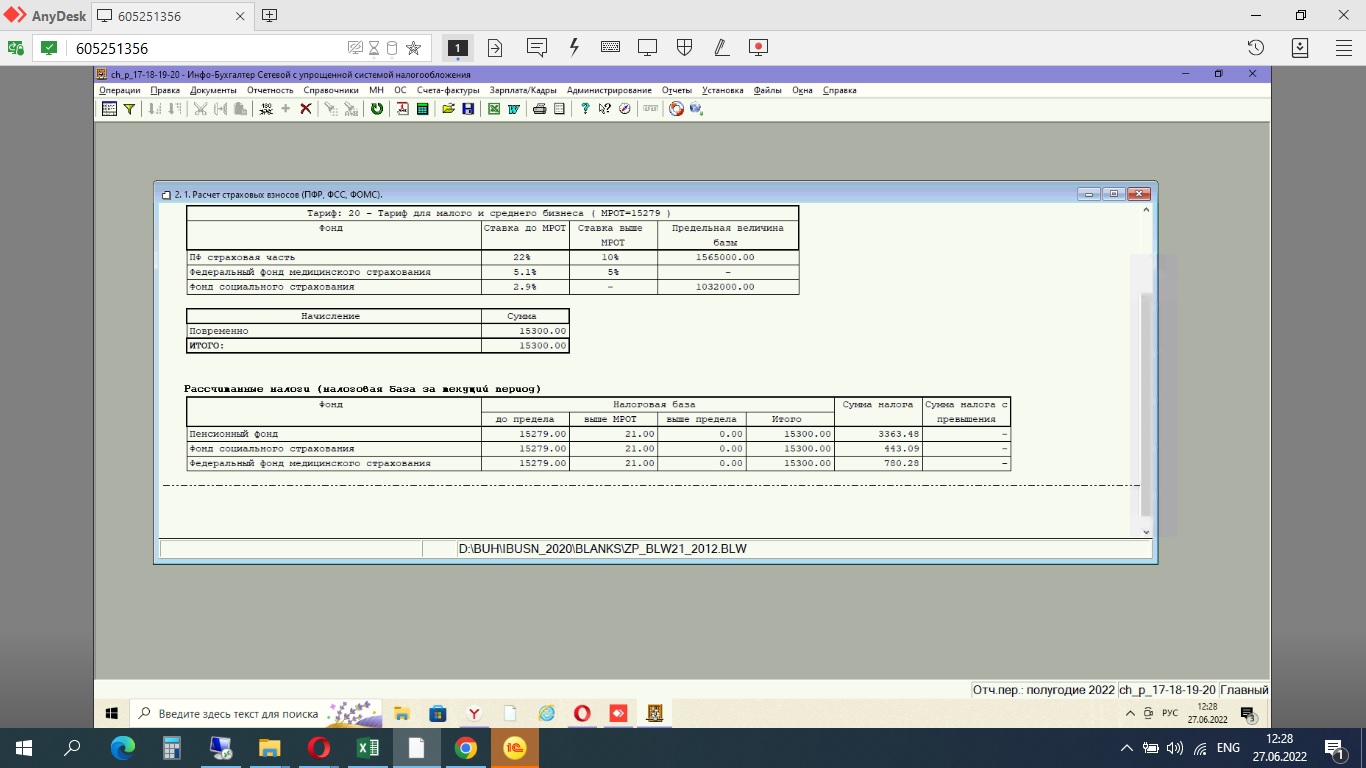Add address to favorites star icon
Image resolution: width=1366 pixels, height=768 pixels.
coord(413,48)
